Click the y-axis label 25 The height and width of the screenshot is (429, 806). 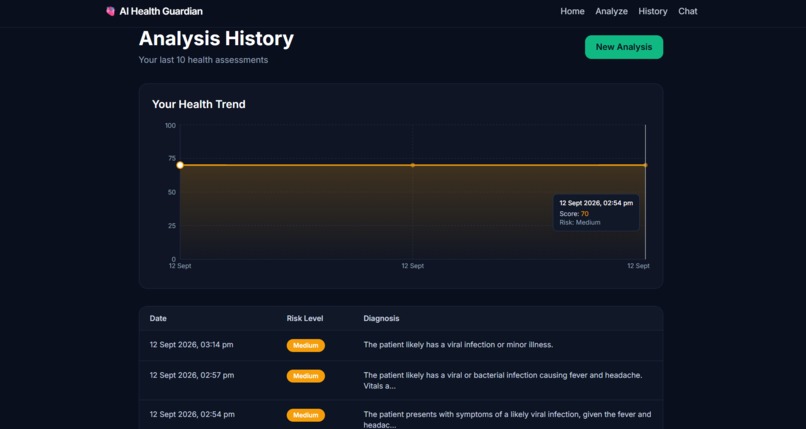[x=172, y=226]
